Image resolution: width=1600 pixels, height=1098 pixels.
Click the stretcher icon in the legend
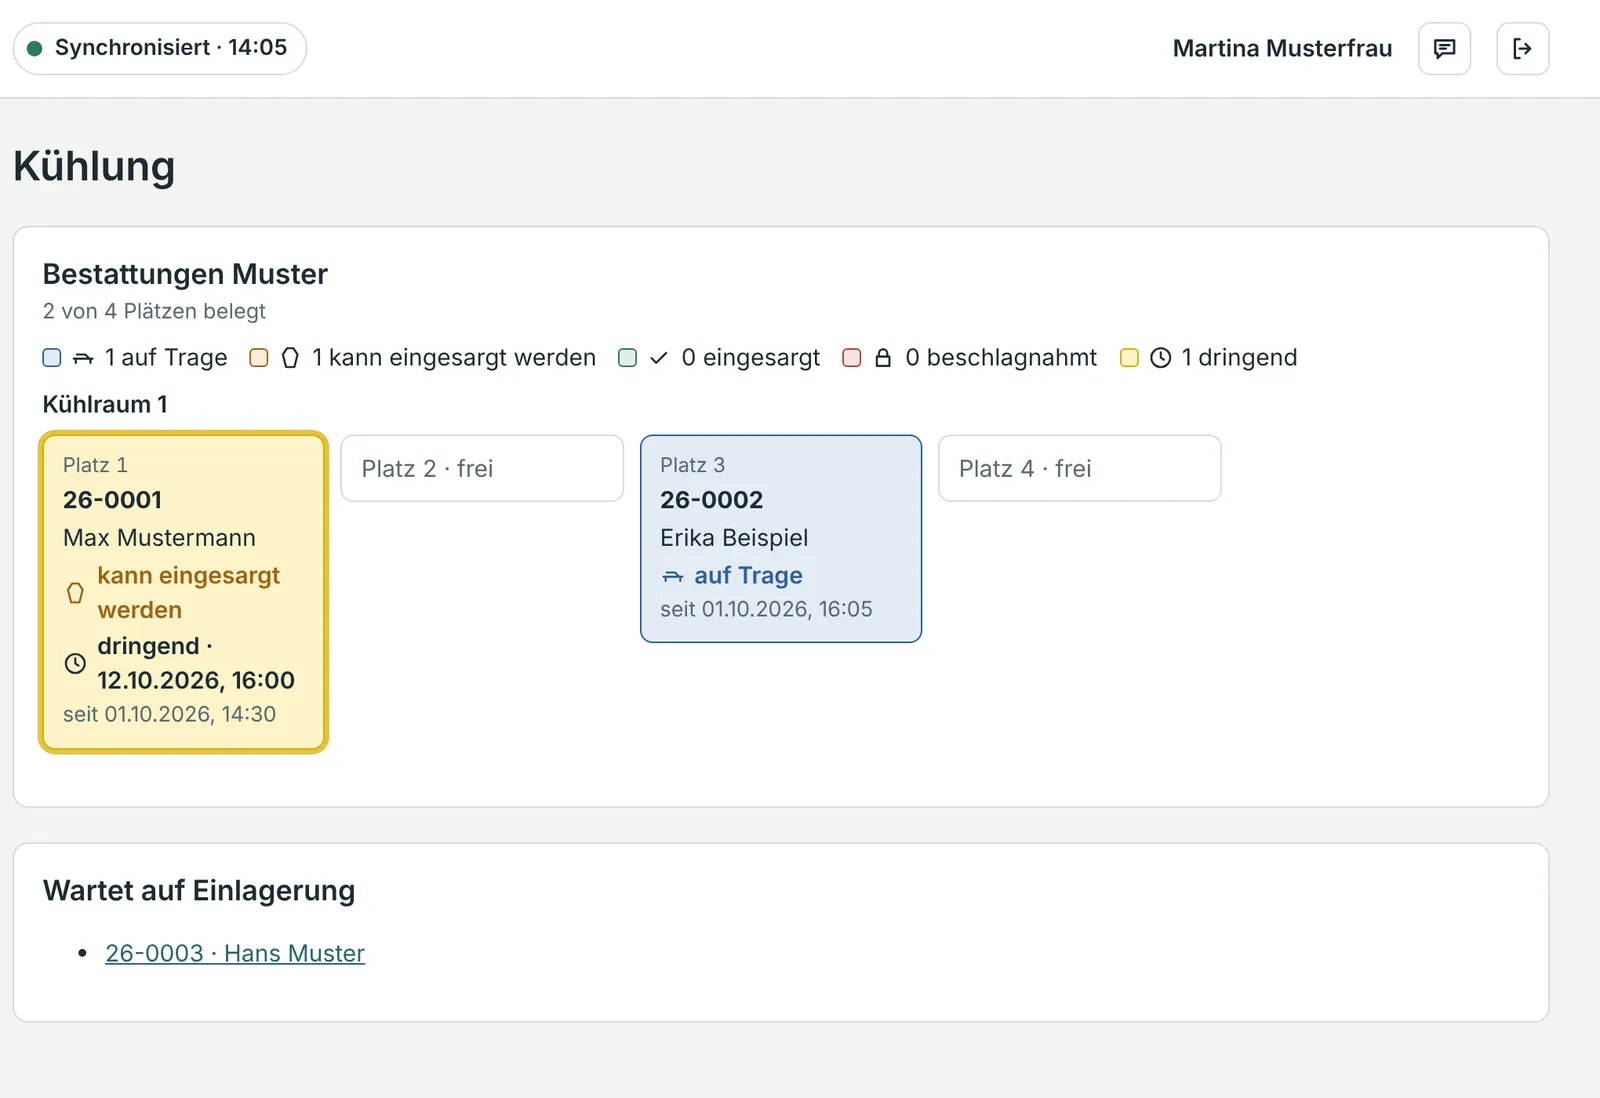coord(83,358)
